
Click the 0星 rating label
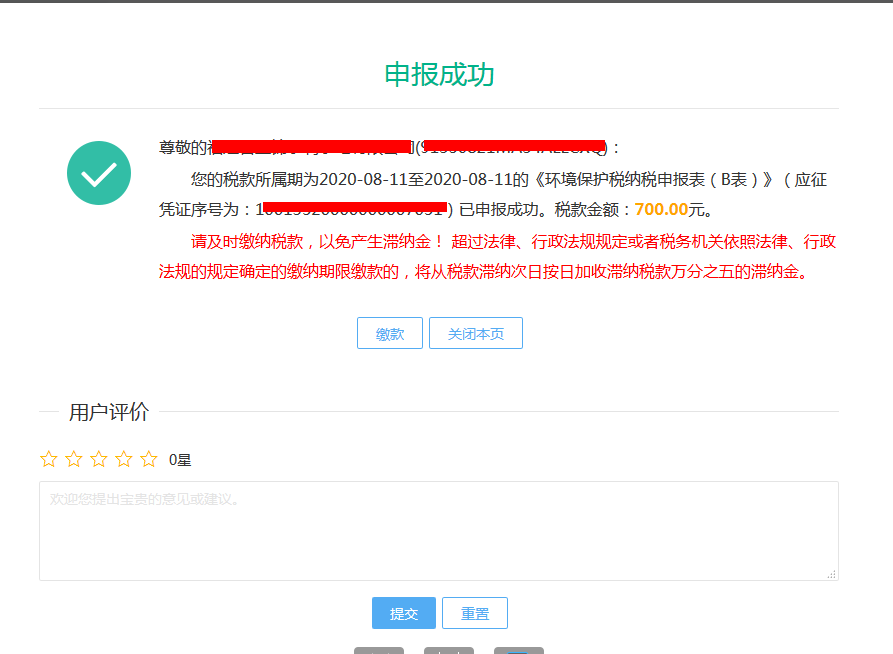click(180, 460)
